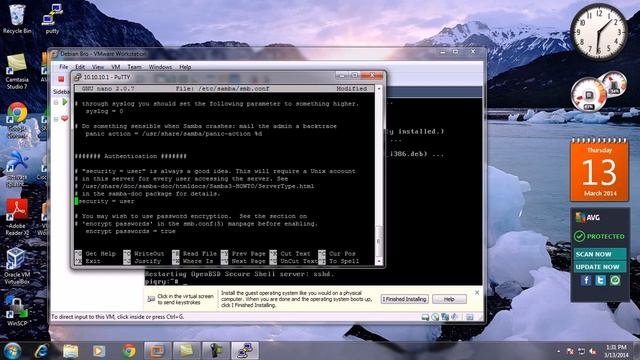The width and height of the screenshot is (640, 360).
Task: Expand first tree node in VMware sidebar
Action: point(56,102)
